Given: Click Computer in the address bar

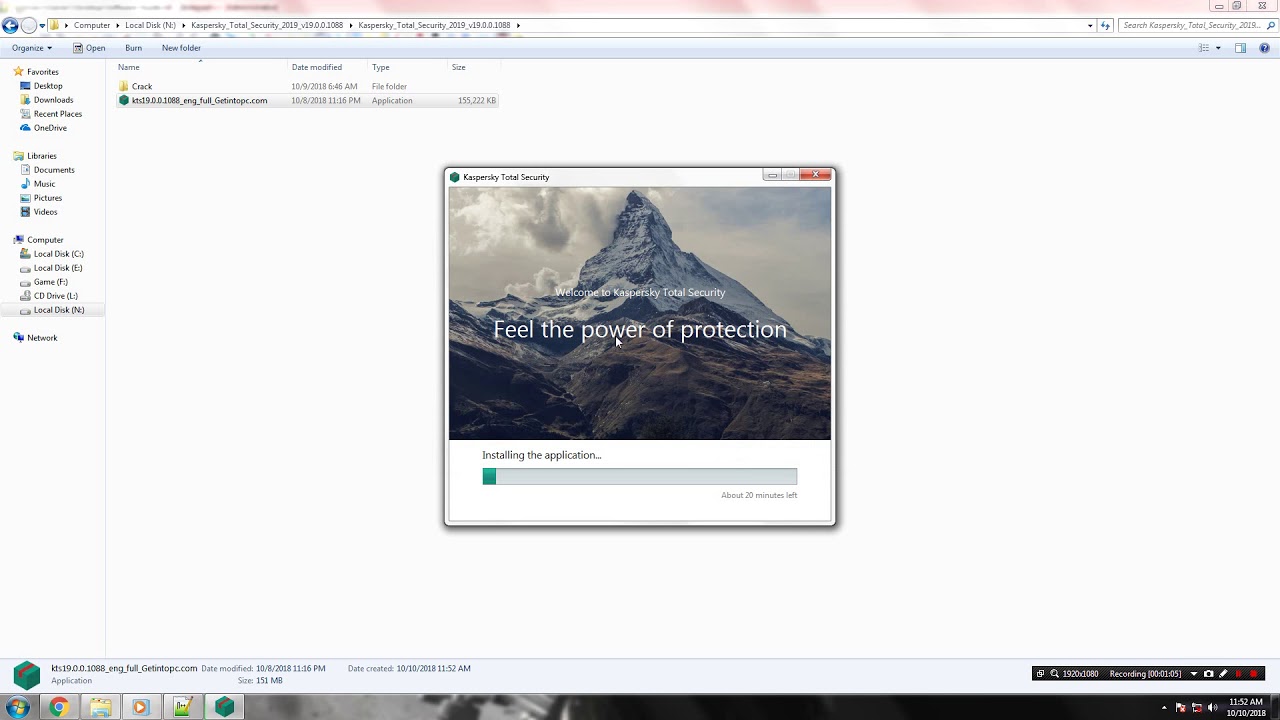Looking at the screenshot, I should pyautogui.click(x=92, y=25).
